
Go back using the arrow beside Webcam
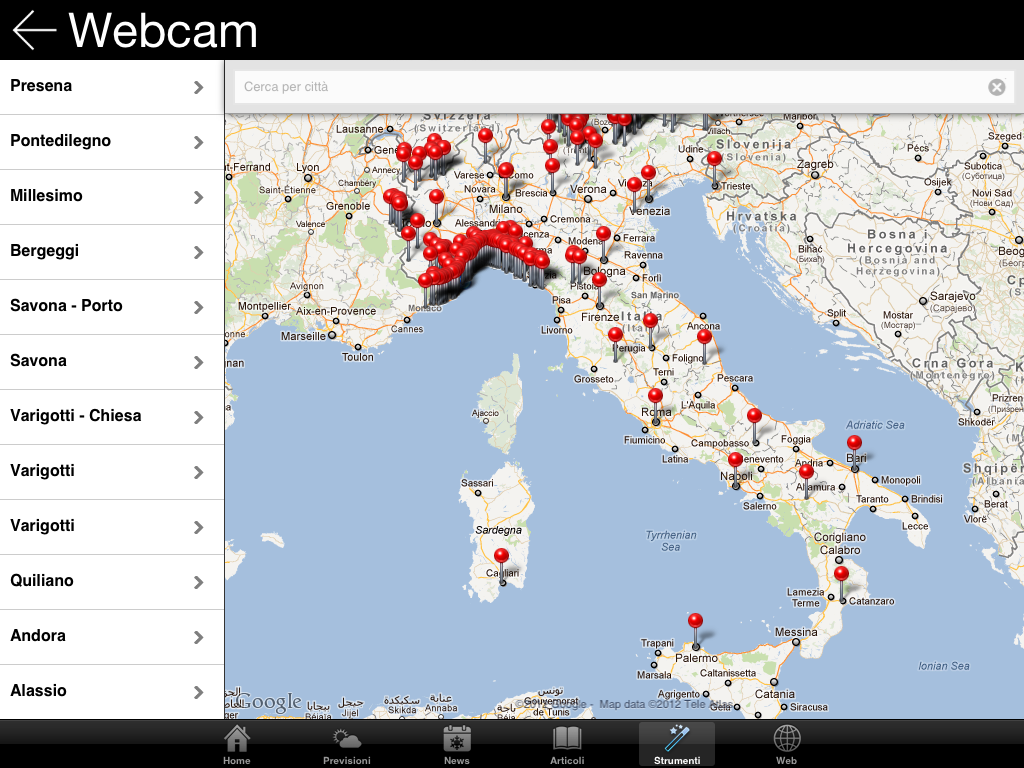[x=34, y=30]
